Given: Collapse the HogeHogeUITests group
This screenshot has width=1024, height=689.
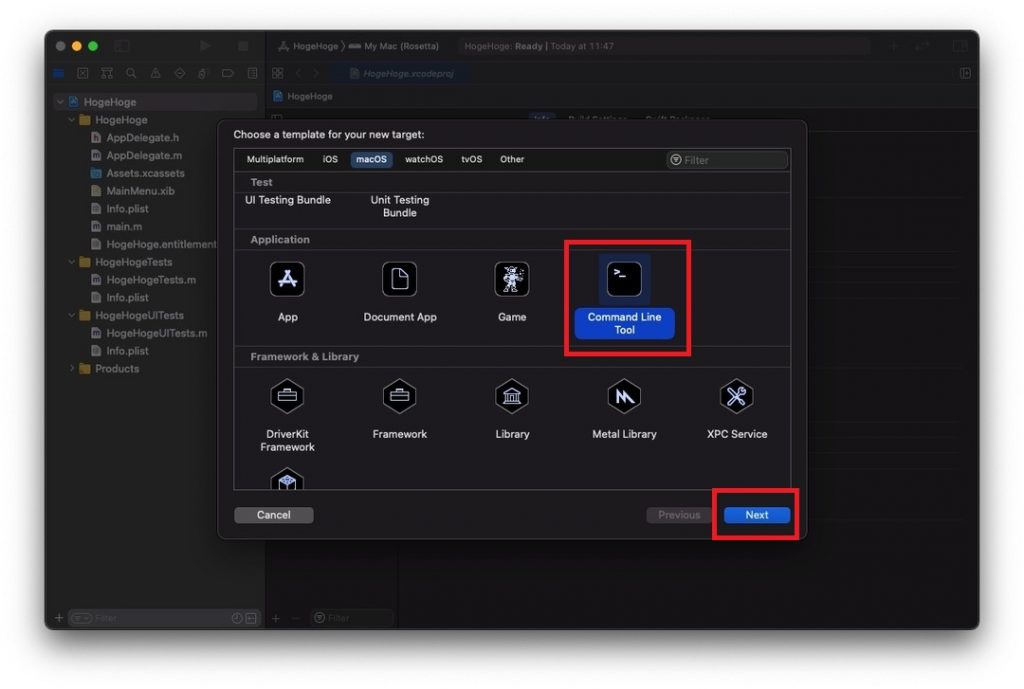Looking at the screenshot, I should 71,315.
